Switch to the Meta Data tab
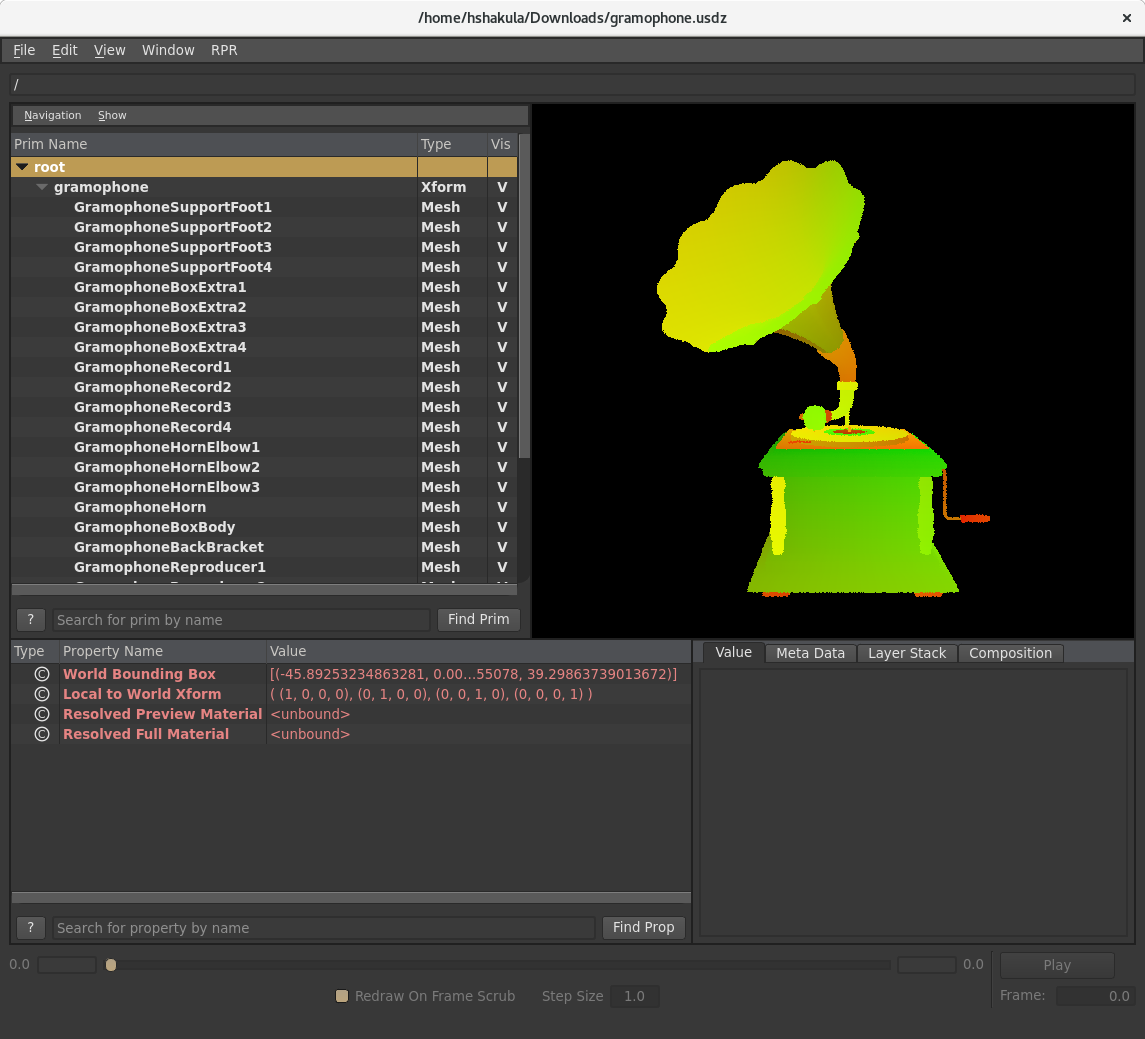 (x=811, y=653)
